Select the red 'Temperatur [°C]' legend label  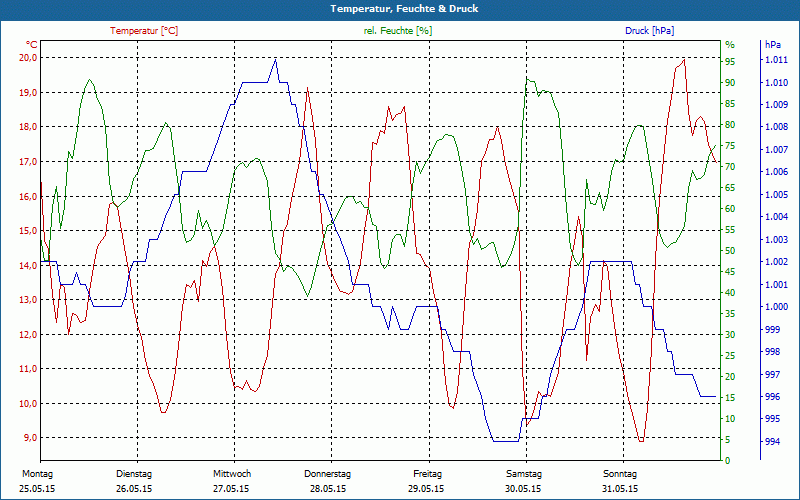pos(144,31)
